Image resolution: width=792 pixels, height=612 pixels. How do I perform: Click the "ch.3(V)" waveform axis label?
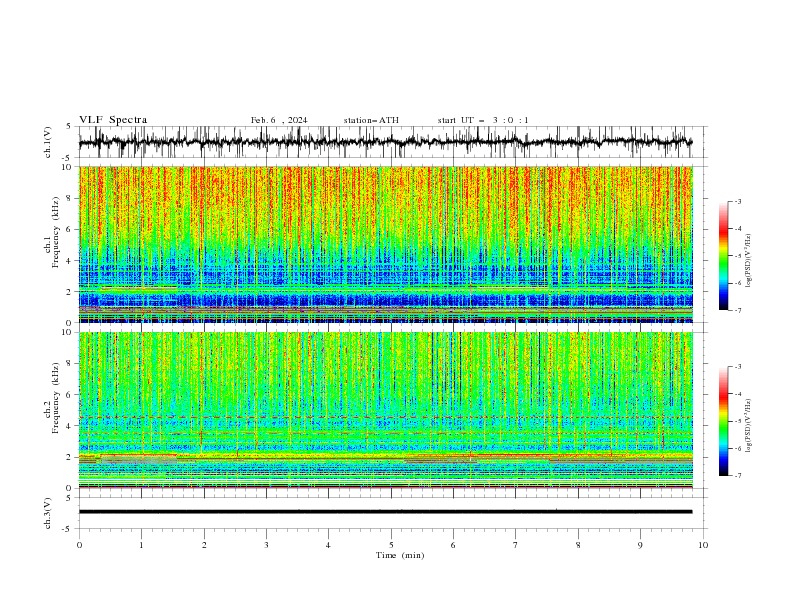48,513
